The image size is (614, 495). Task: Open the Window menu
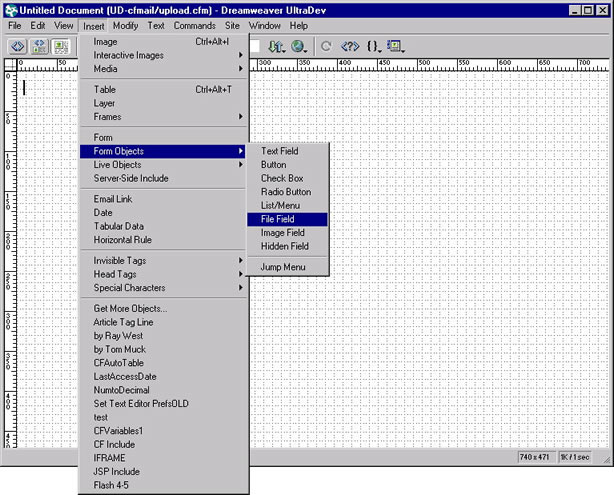pos(265,26)
